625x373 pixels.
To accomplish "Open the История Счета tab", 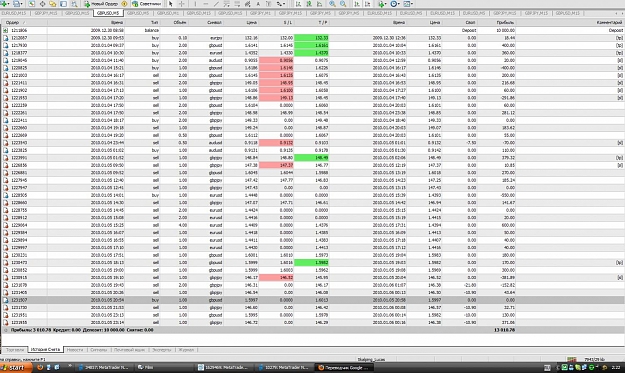I will tap(45, 349).
